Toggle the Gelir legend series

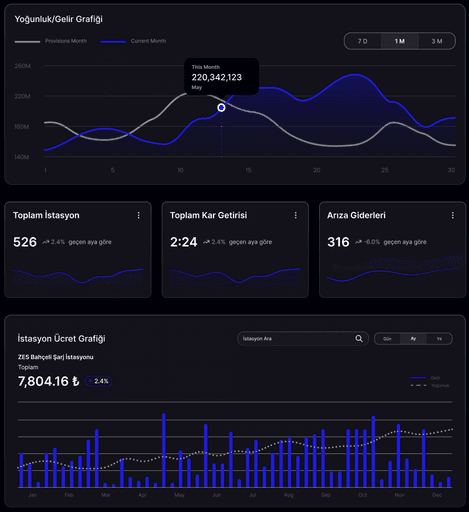pyautogui.click(x=425, y=378)
